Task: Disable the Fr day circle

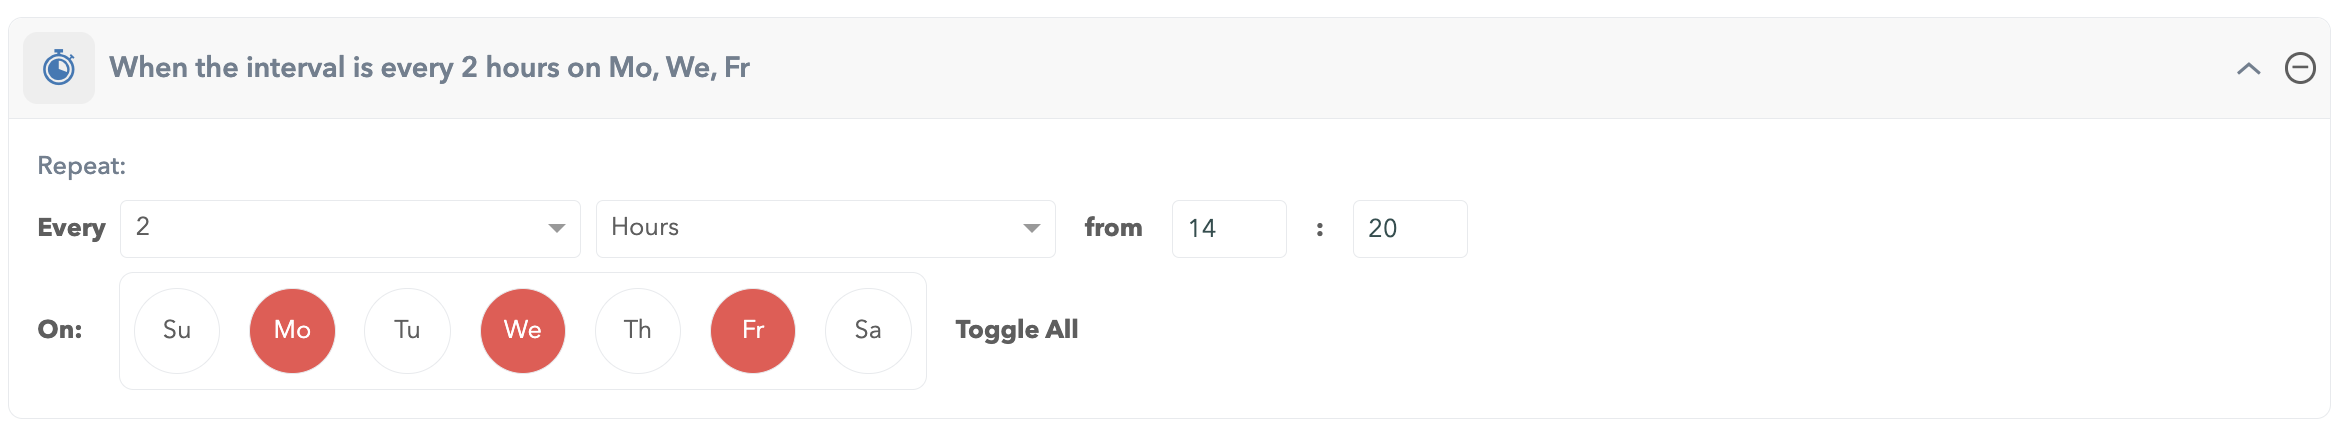Action: click(x=753, y=331)
